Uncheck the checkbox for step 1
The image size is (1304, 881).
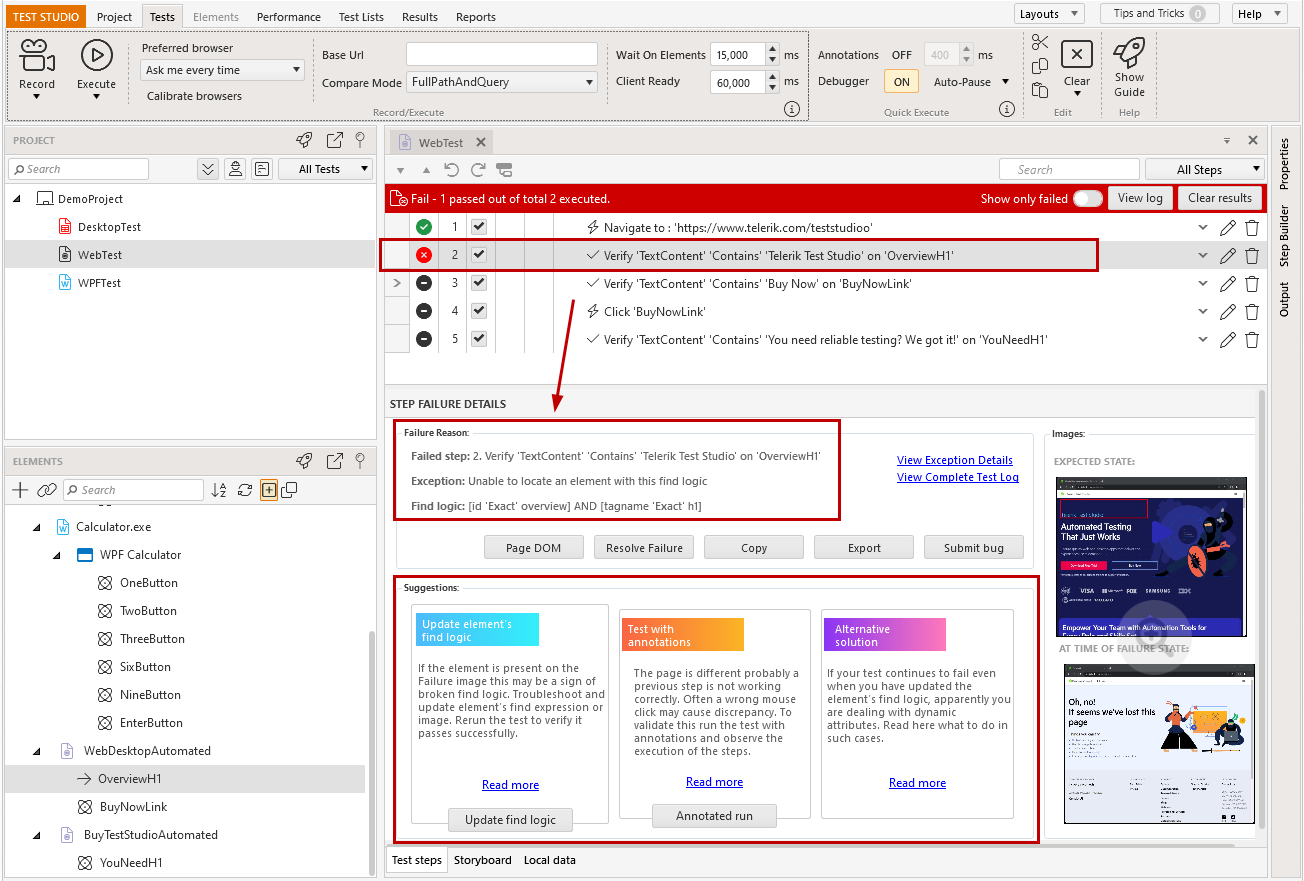(x=479, y=227)
